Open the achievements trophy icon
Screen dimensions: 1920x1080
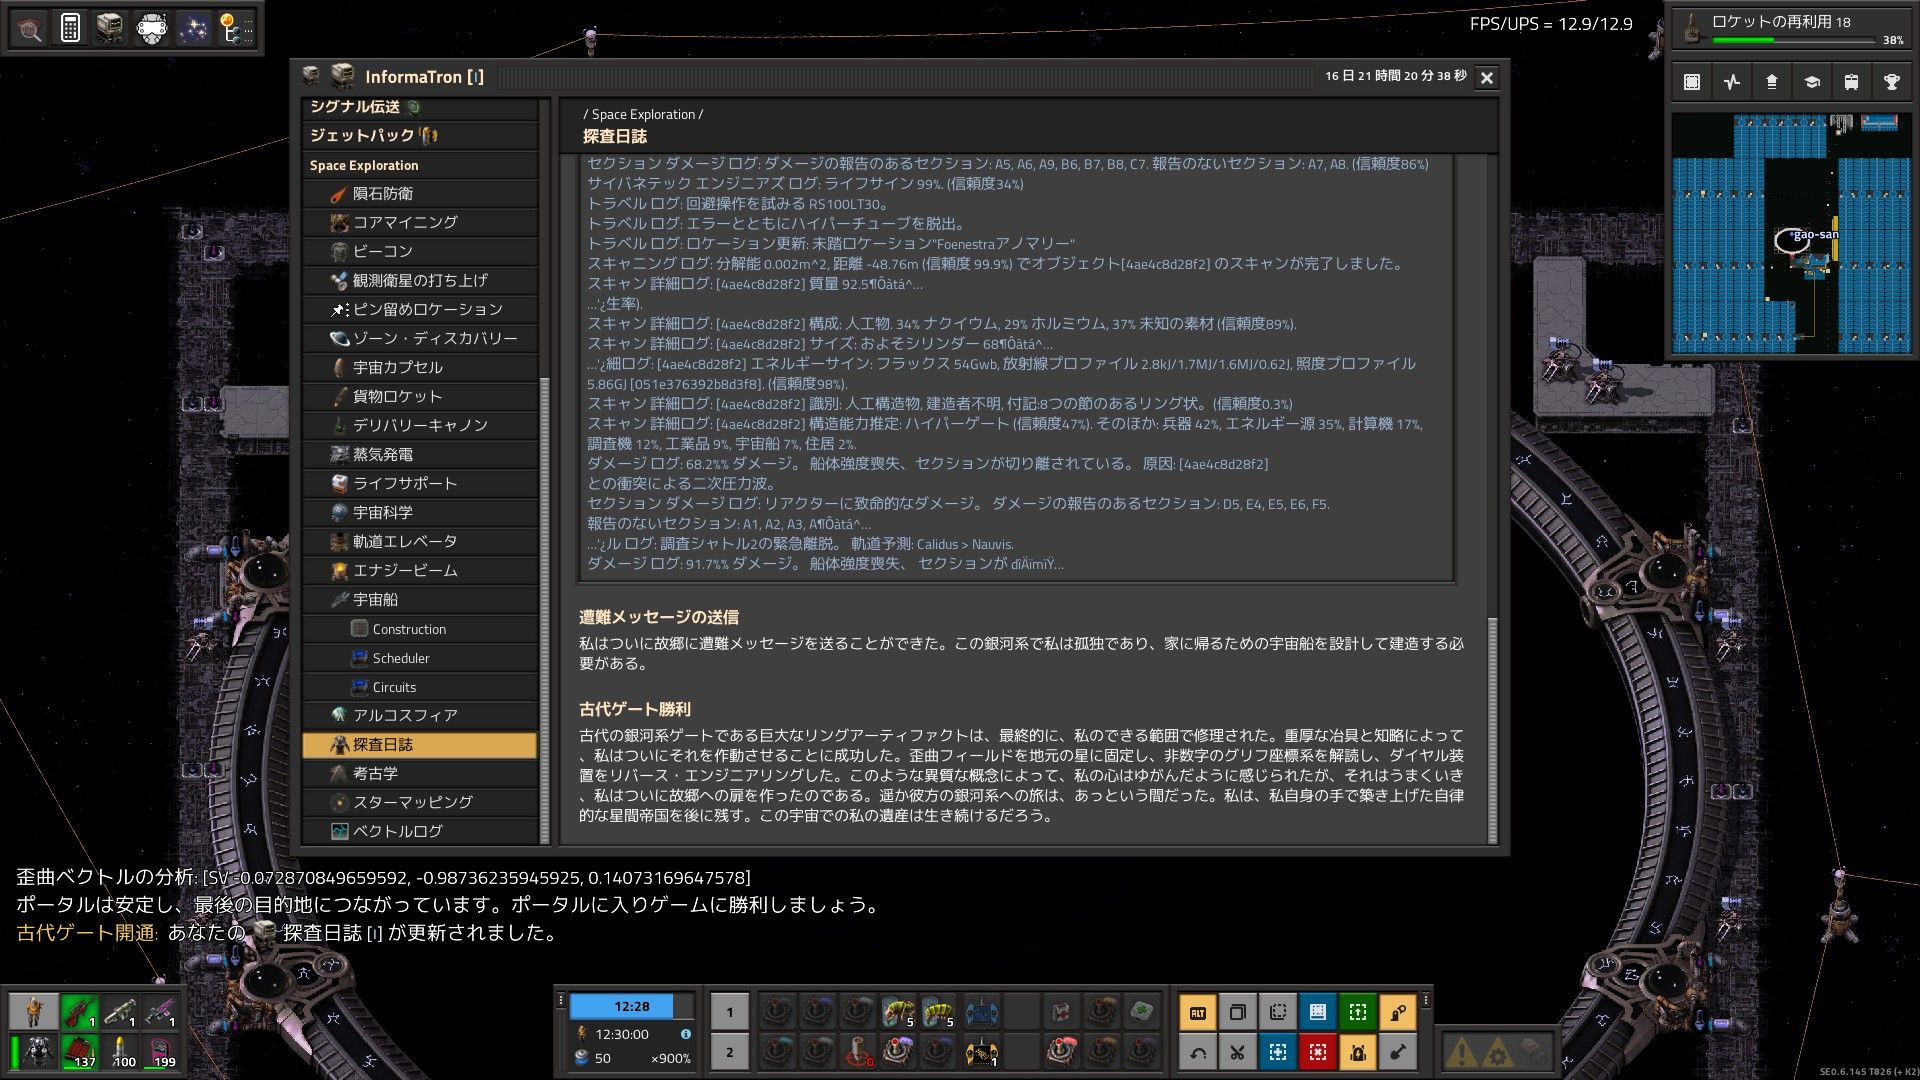(1892, 82)
